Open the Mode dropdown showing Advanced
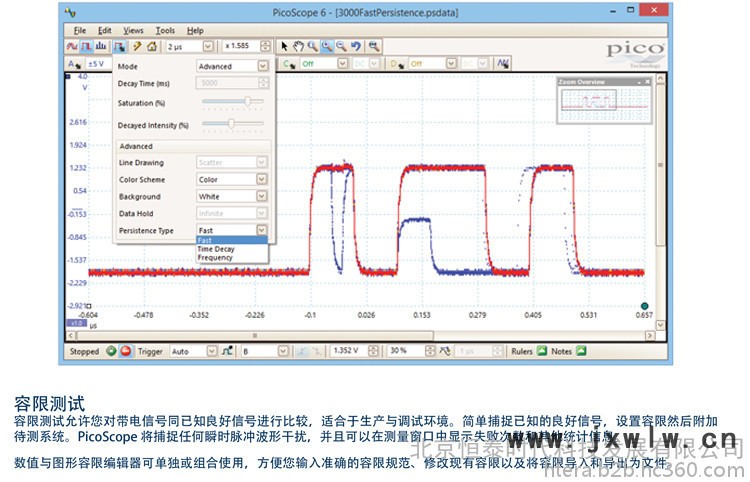750x482 pixels. tap(232, 66)
